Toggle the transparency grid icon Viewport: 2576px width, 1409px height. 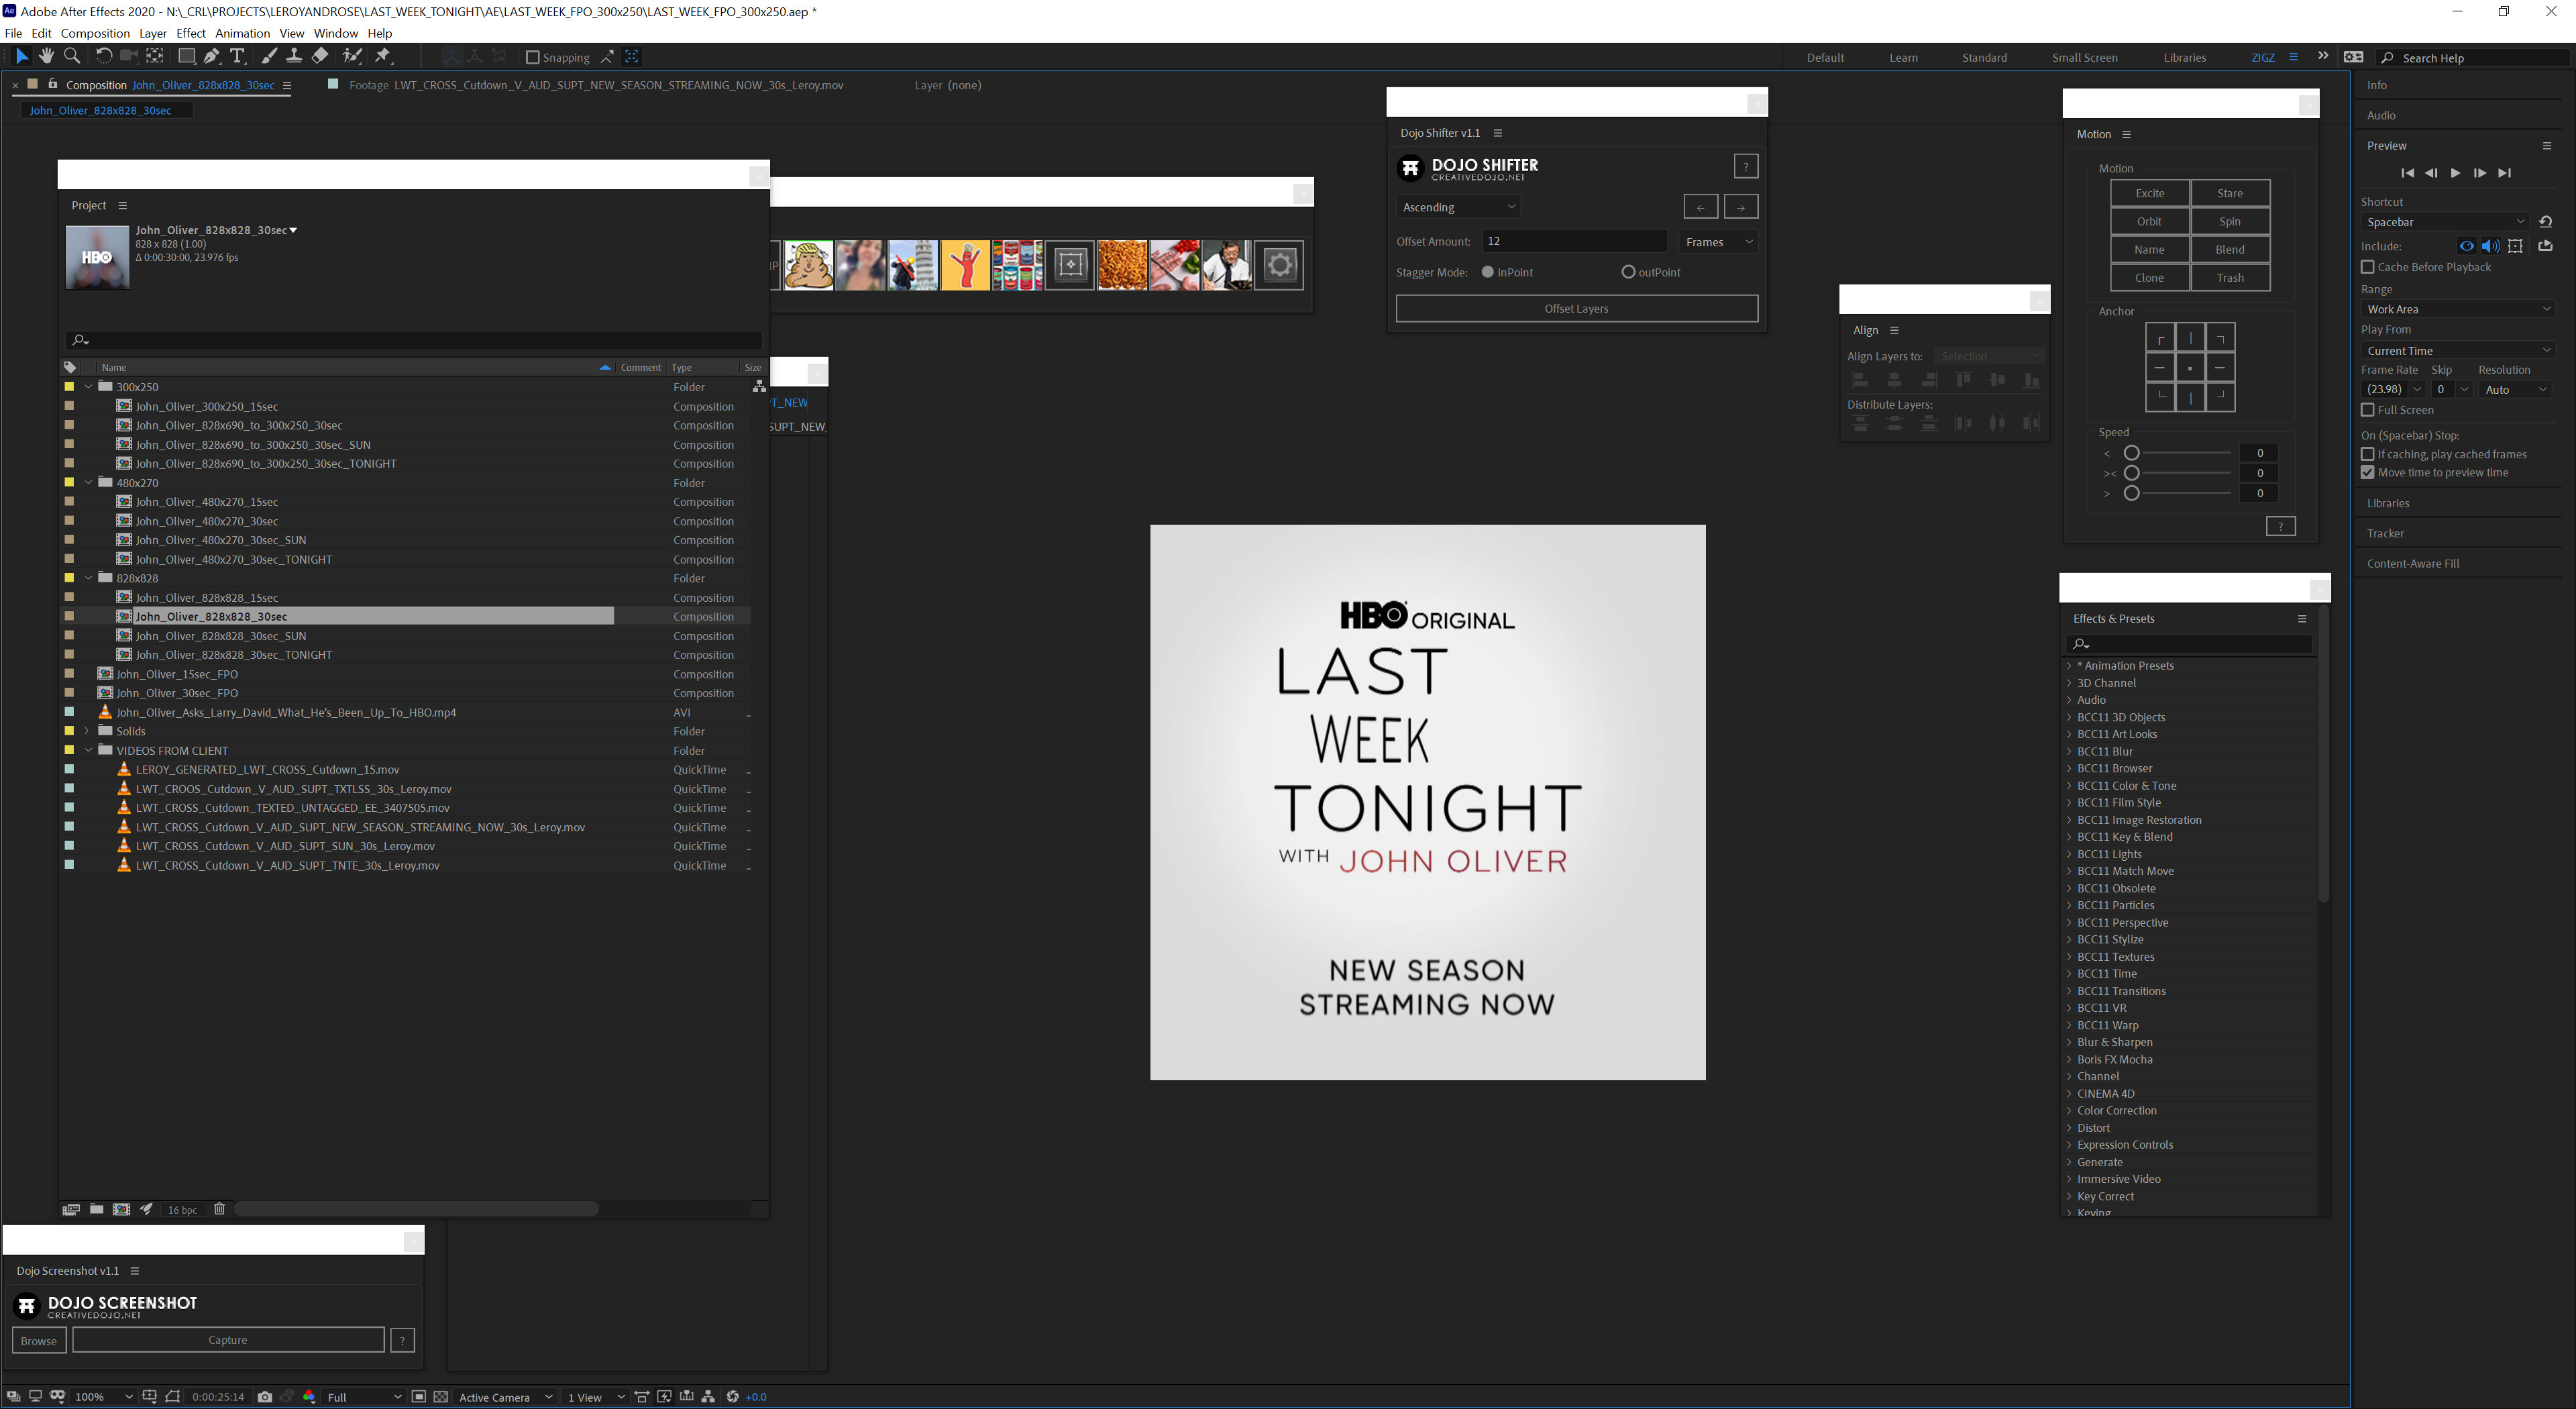click(x=441, y=1397)
